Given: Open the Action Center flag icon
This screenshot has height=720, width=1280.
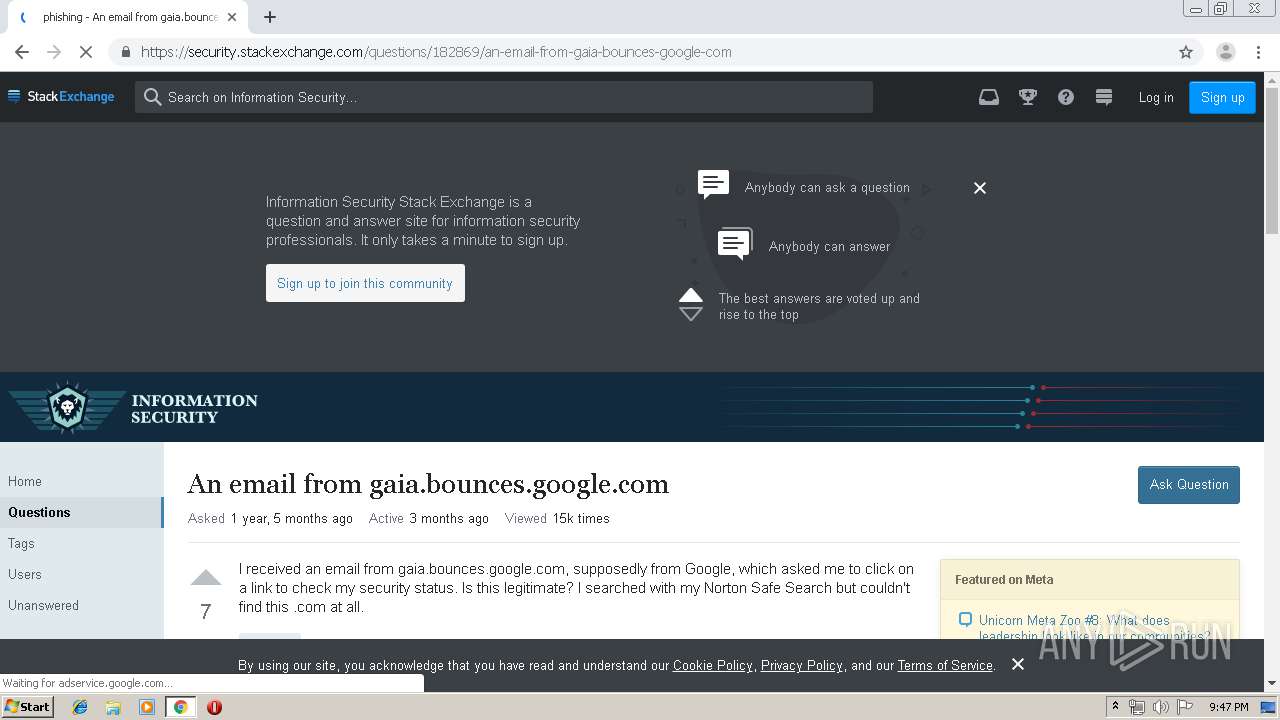Looking at the screenshot, I should click(x=1185, y=707).
